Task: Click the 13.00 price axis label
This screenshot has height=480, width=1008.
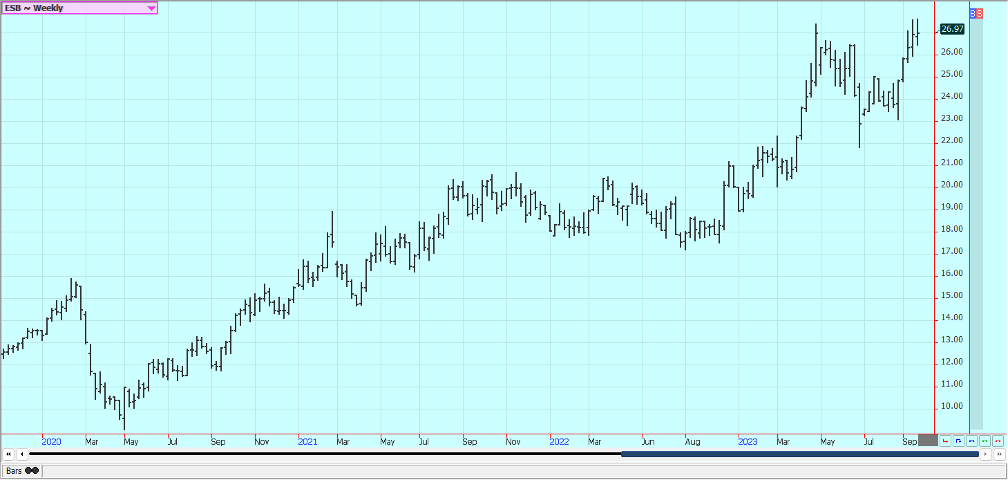Action: (953, 340)
